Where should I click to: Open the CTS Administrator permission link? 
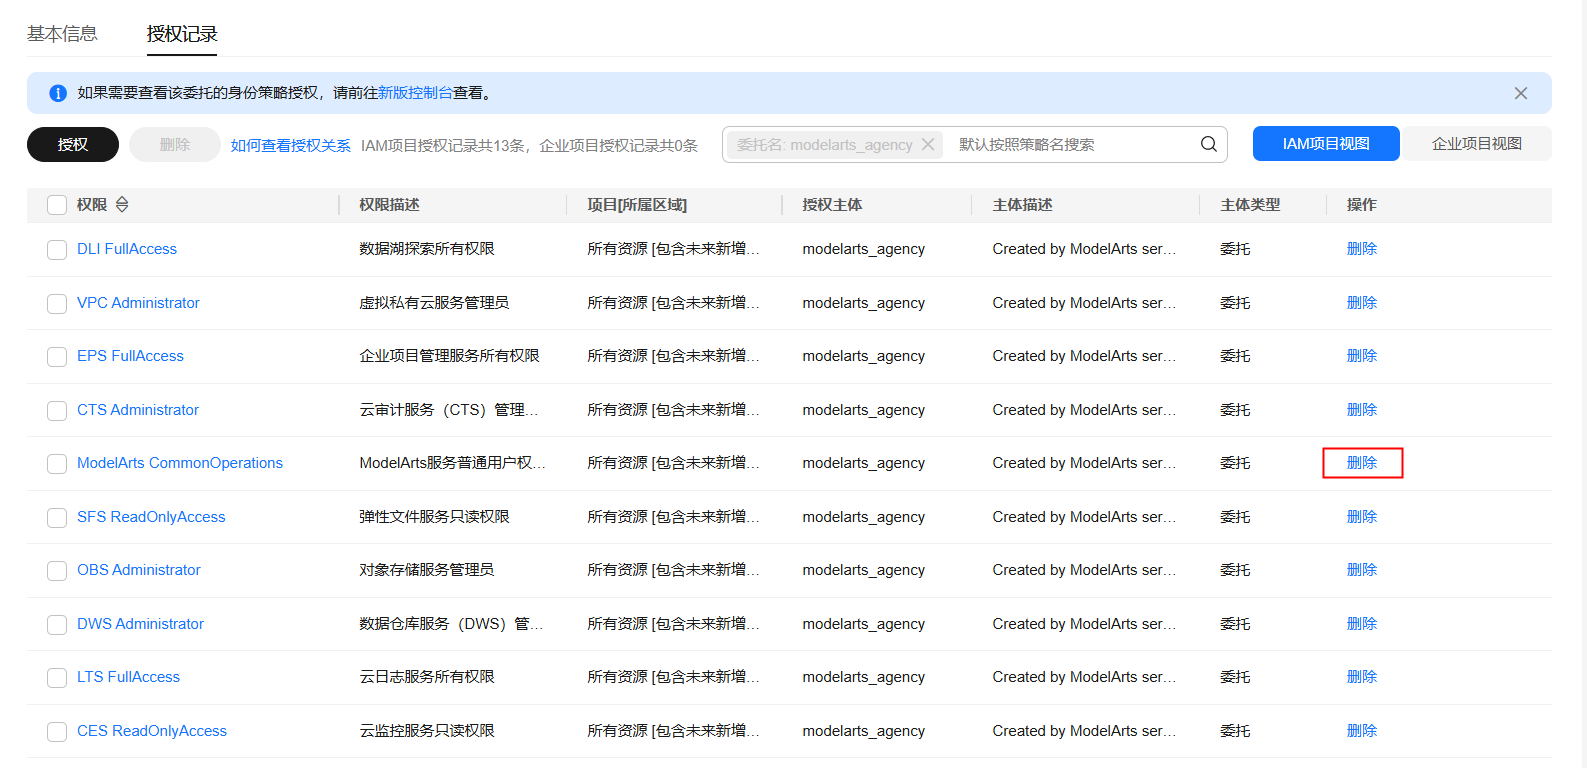138,410
